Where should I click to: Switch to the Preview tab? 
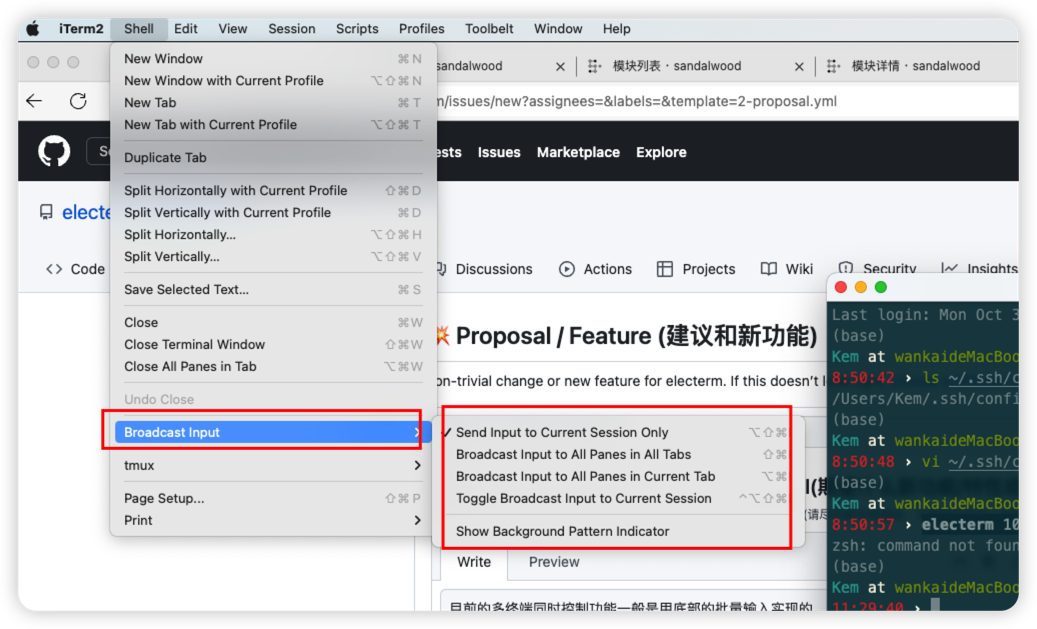[554, 562]
